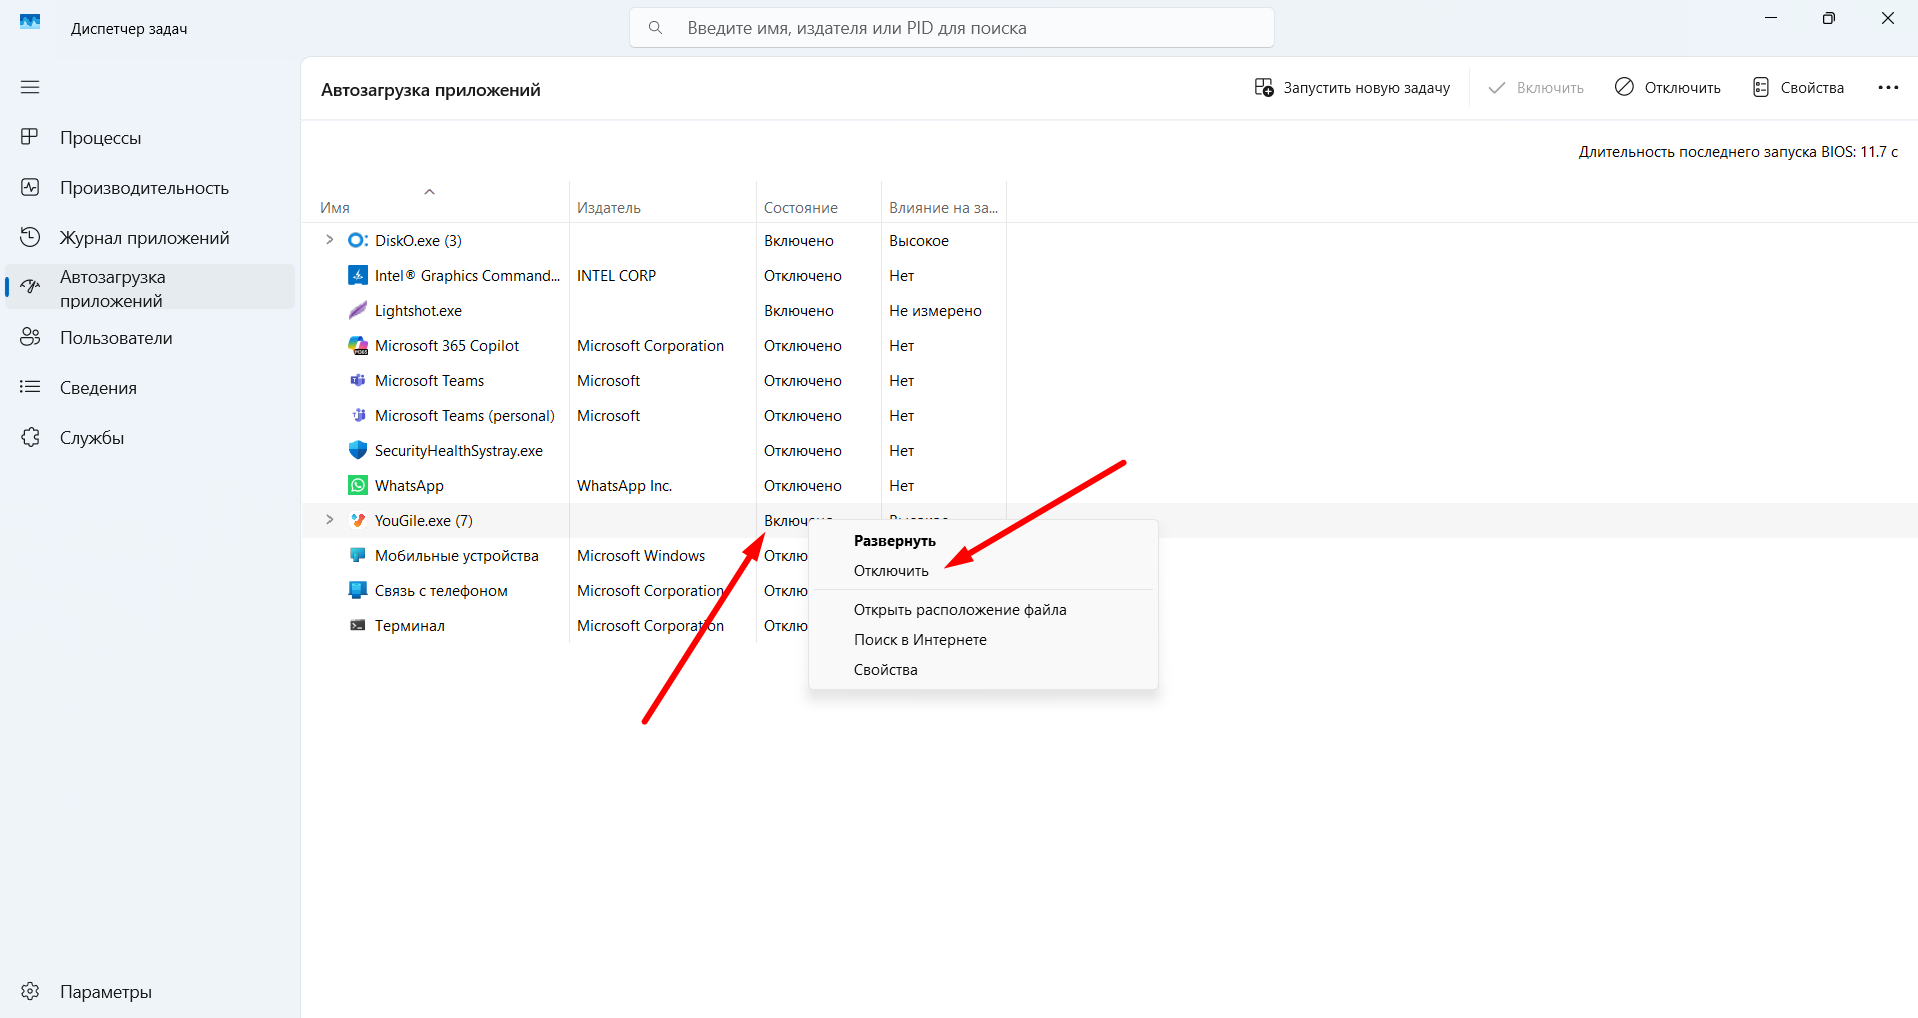This screenshot has width=1918, height=1018.
Task: Click the Microsoft Teams icon
Action: pyautogui.click(x=357, y=380)
